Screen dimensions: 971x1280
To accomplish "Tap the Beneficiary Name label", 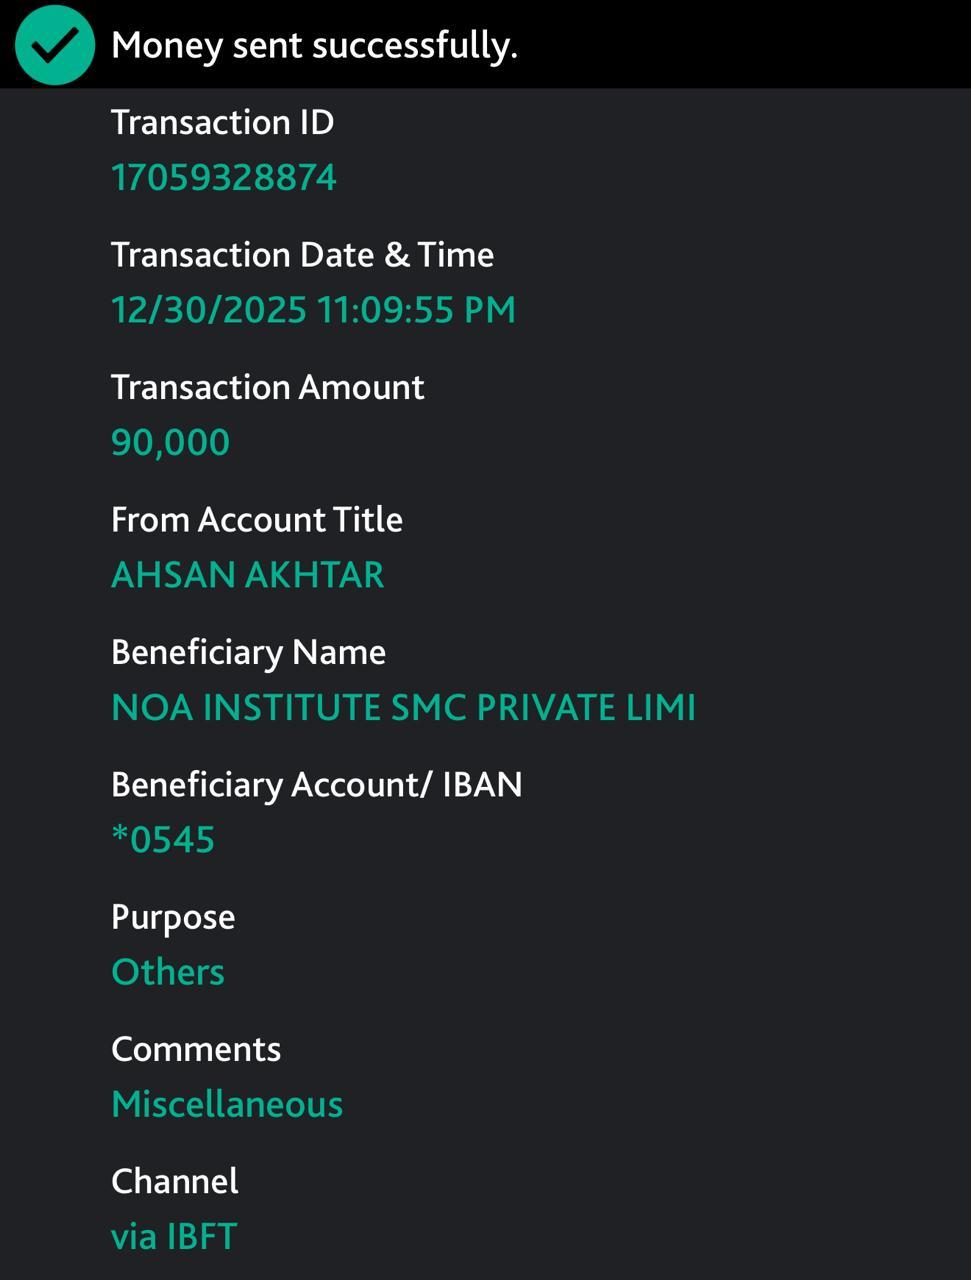I will click(x=248, y=652).
